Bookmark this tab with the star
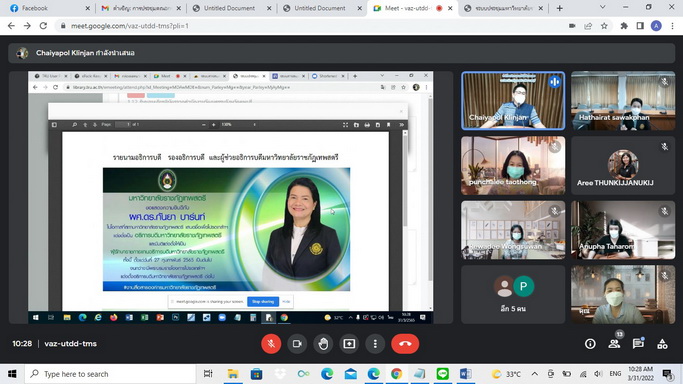This screenshot has height=384, width=683. coord(604,26)
